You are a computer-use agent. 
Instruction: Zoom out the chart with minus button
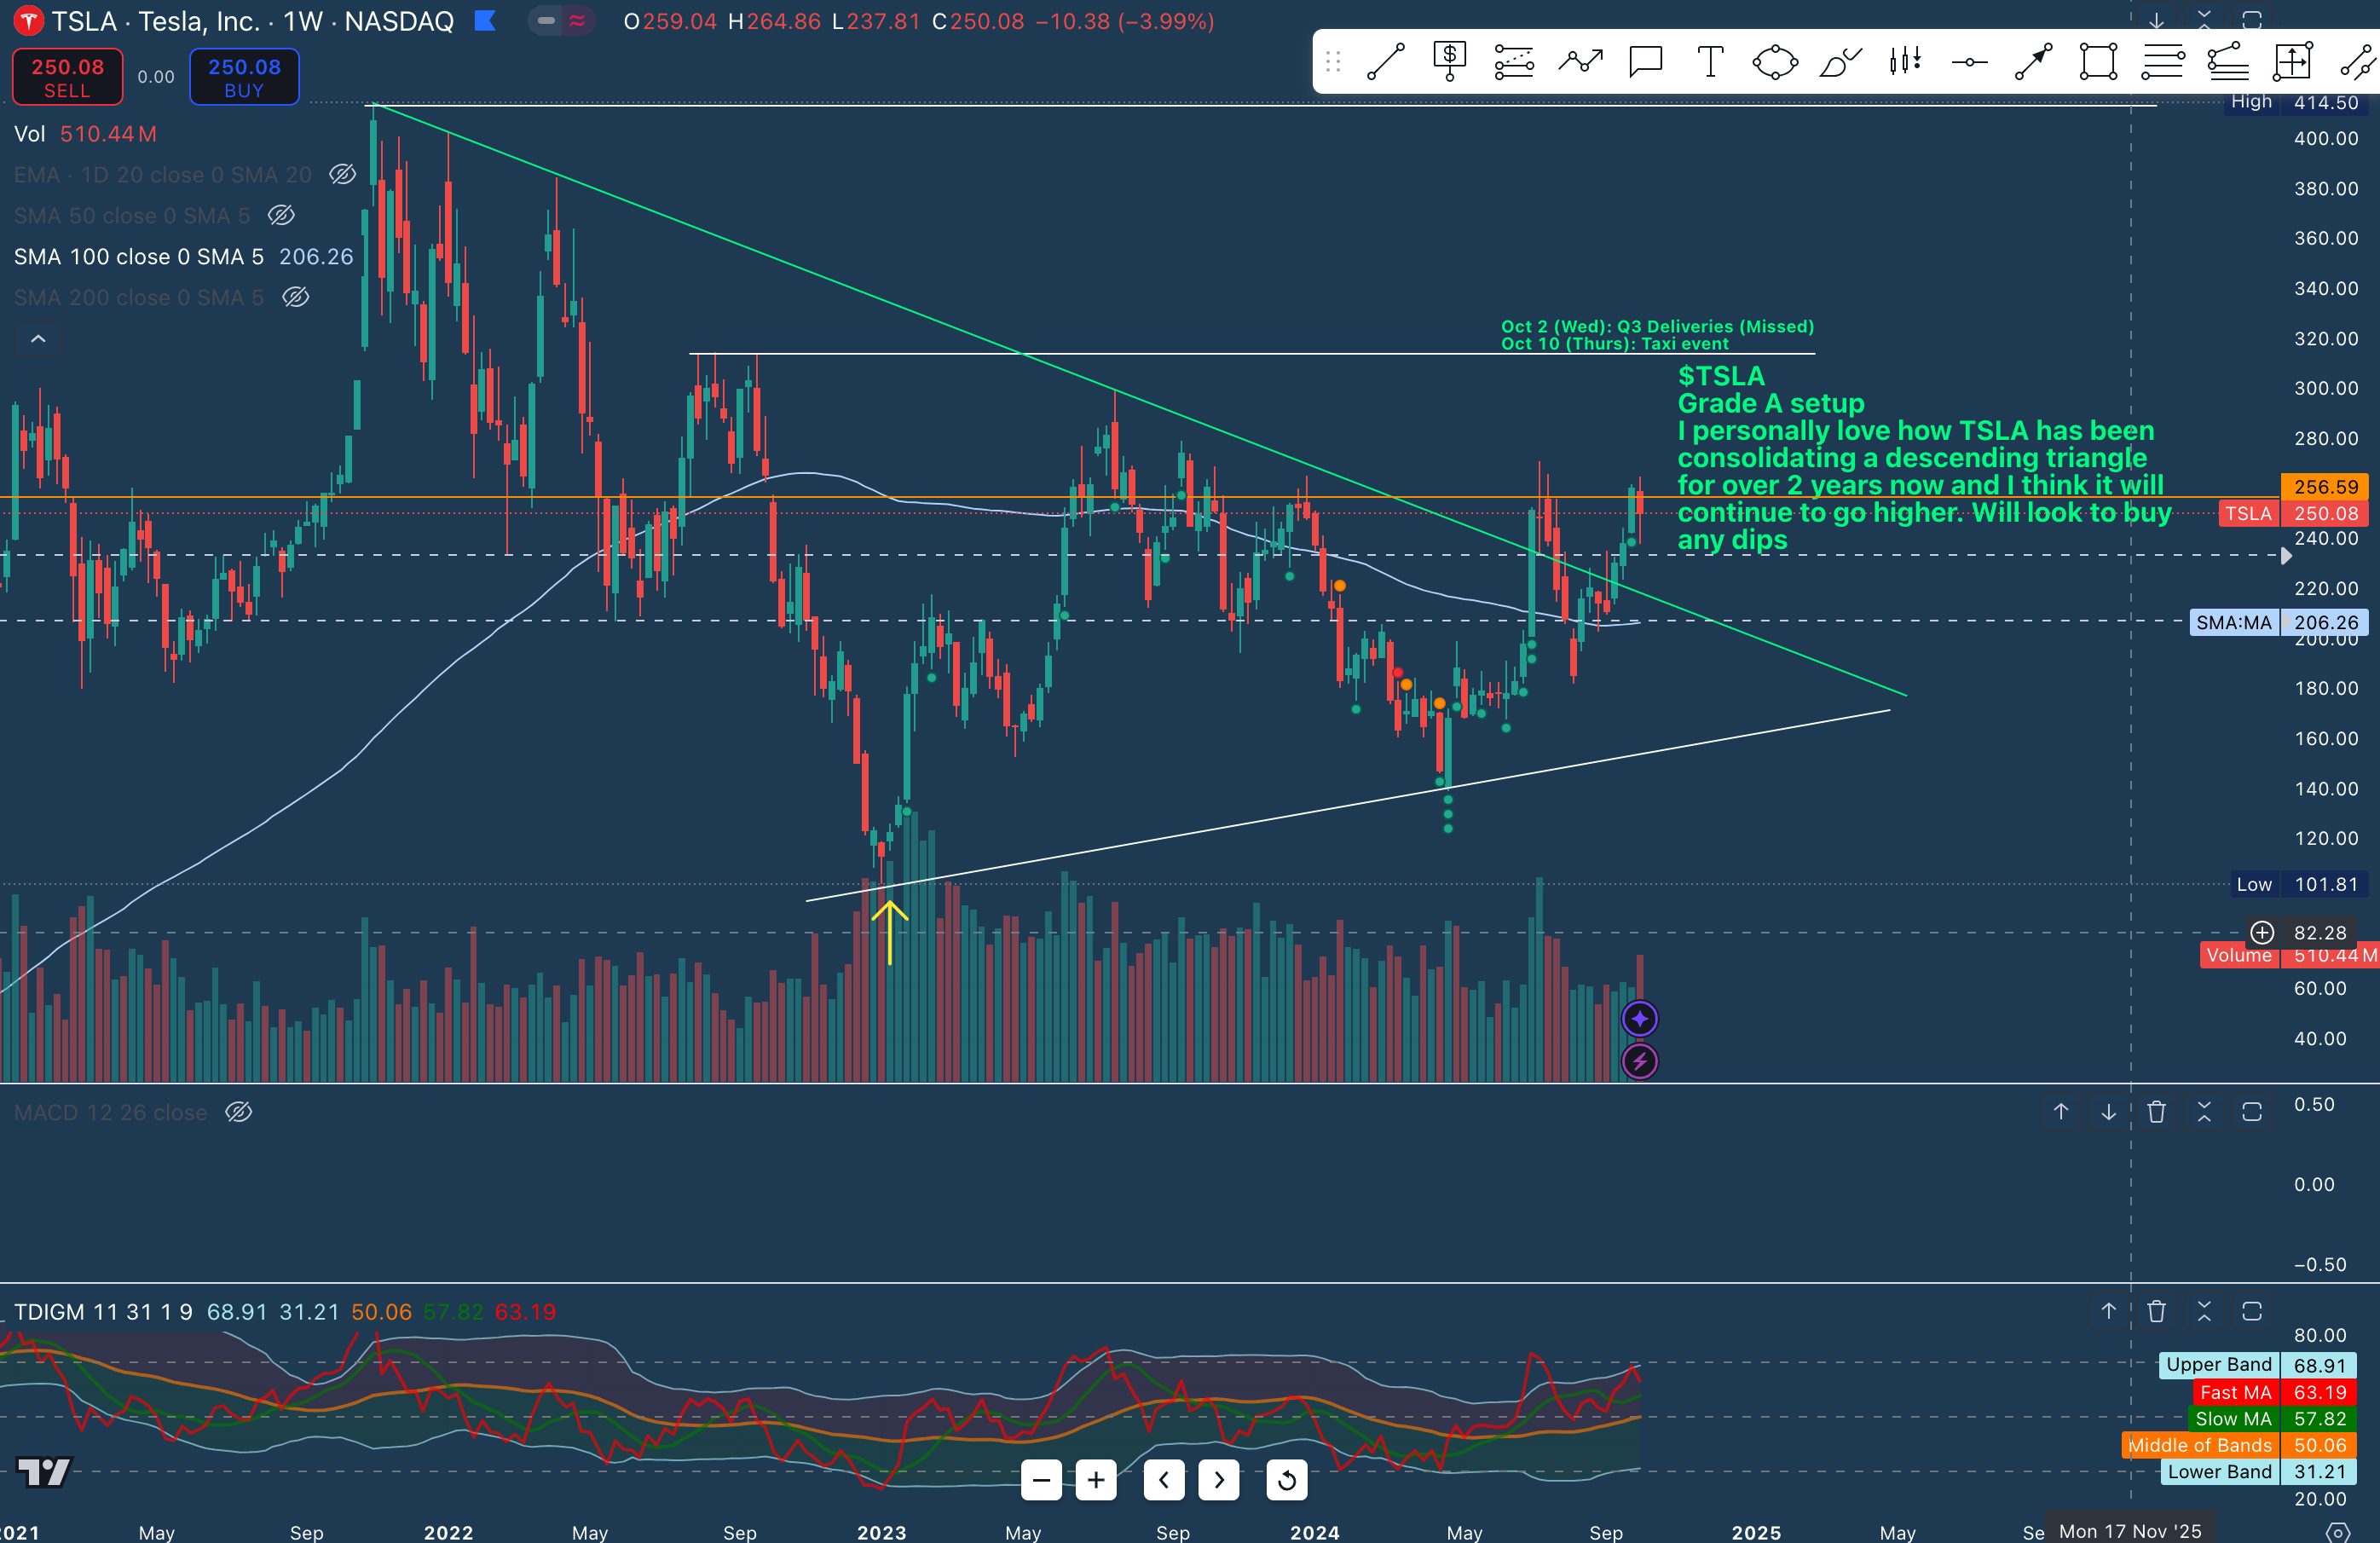pyautogui.click(x=1041, y=1480)
